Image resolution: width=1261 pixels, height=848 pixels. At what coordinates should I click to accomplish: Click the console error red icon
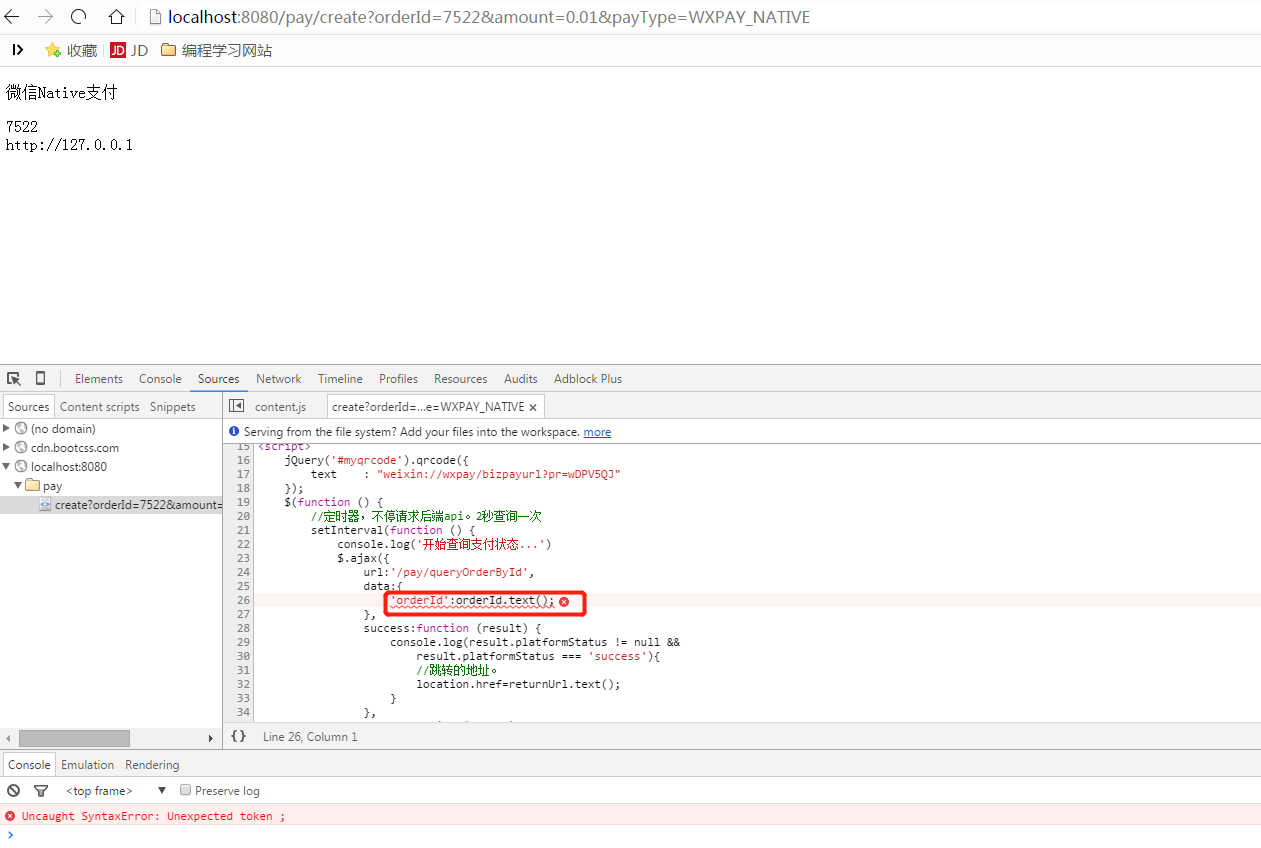tap(10, 816)
